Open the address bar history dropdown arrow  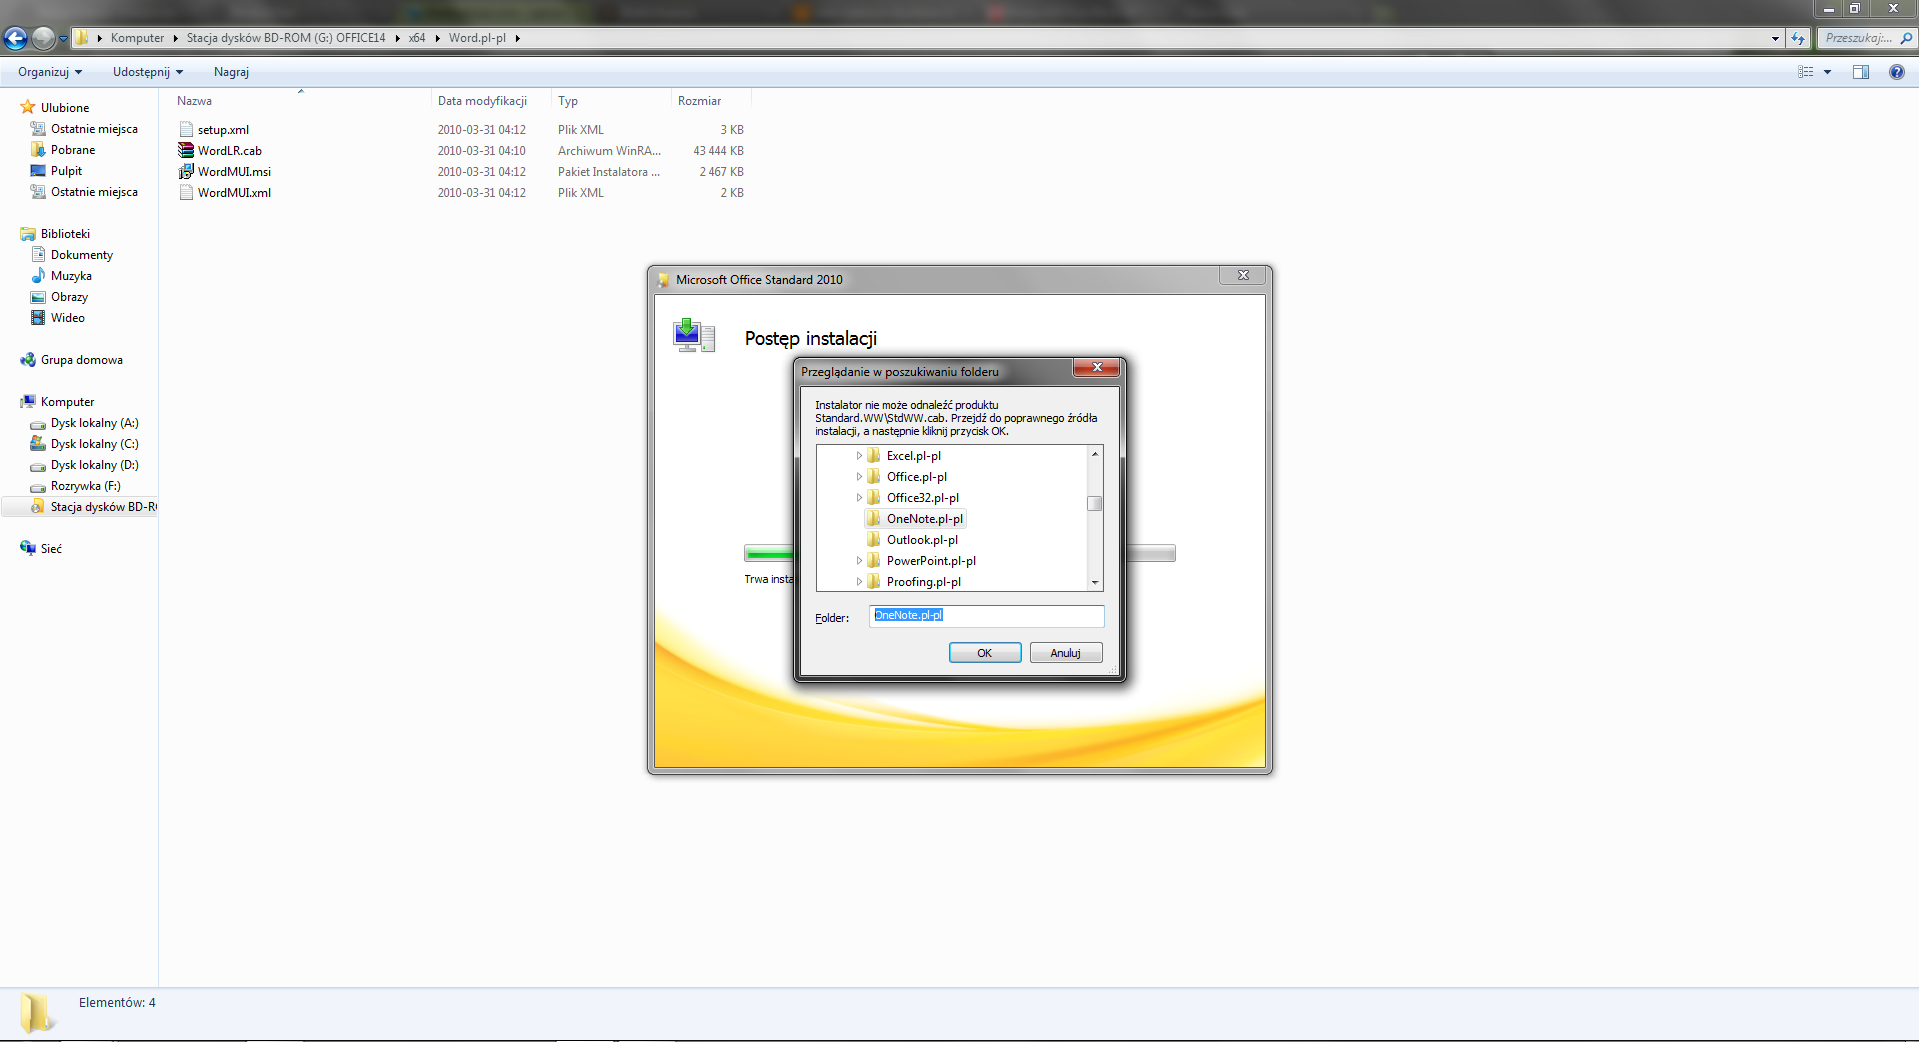(1775, 38)
